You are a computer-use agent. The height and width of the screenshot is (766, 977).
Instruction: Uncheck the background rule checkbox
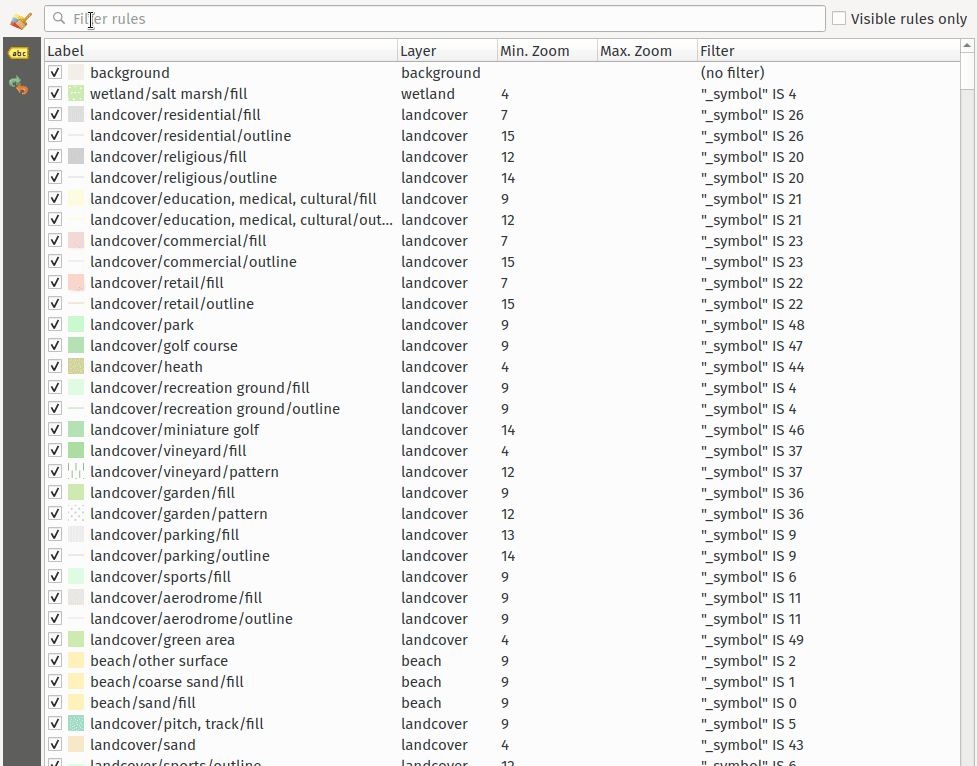click(55, 73)
